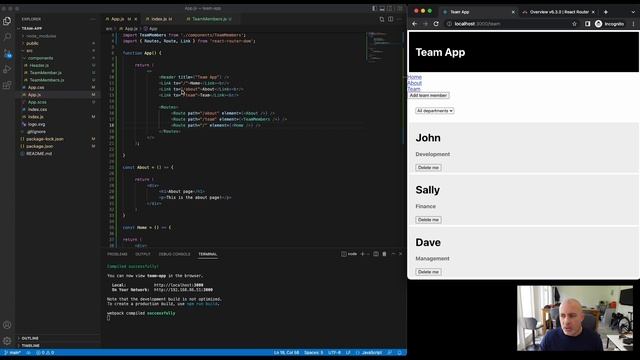Create a new terminal with the plus icon

(x=362, y=254)
